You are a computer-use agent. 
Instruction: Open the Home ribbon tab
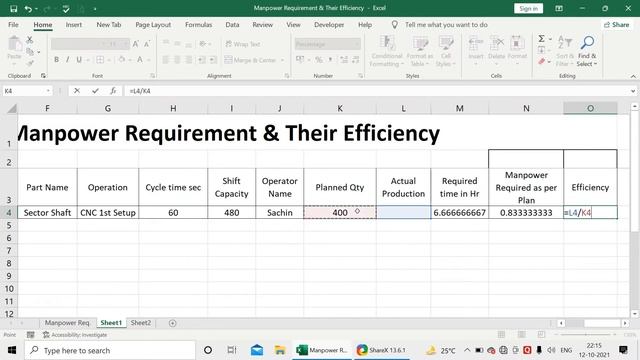[42, 24]
